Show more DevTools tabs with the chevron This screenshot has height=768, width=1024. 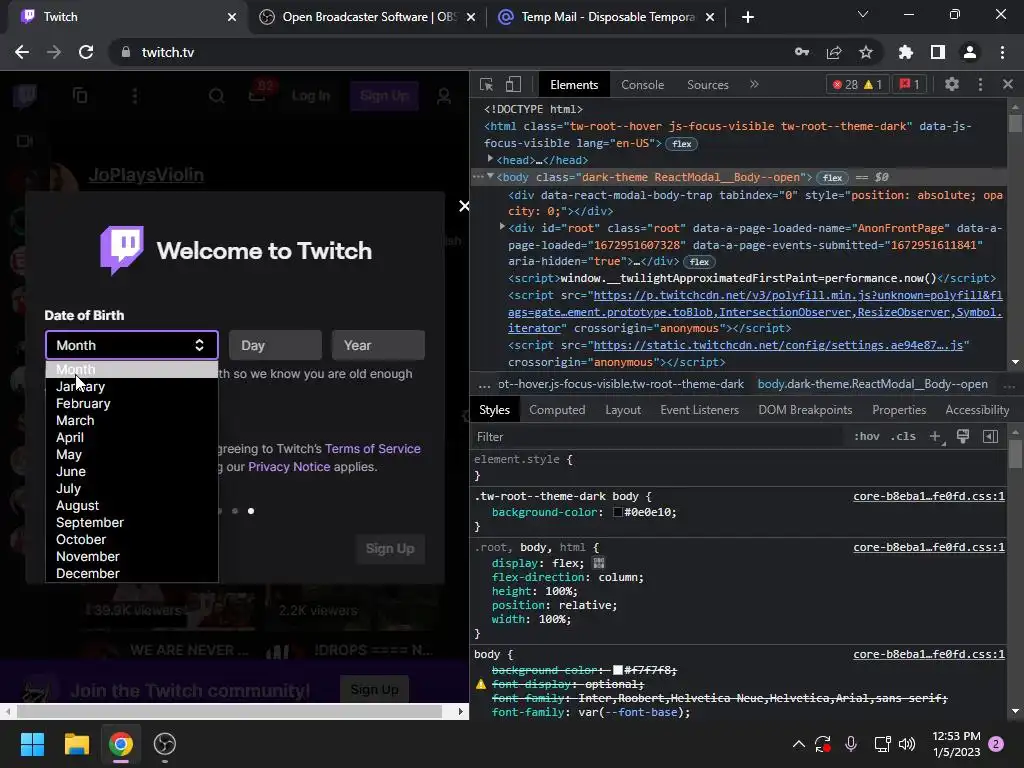pyautogui.click(x=754, y=84)
